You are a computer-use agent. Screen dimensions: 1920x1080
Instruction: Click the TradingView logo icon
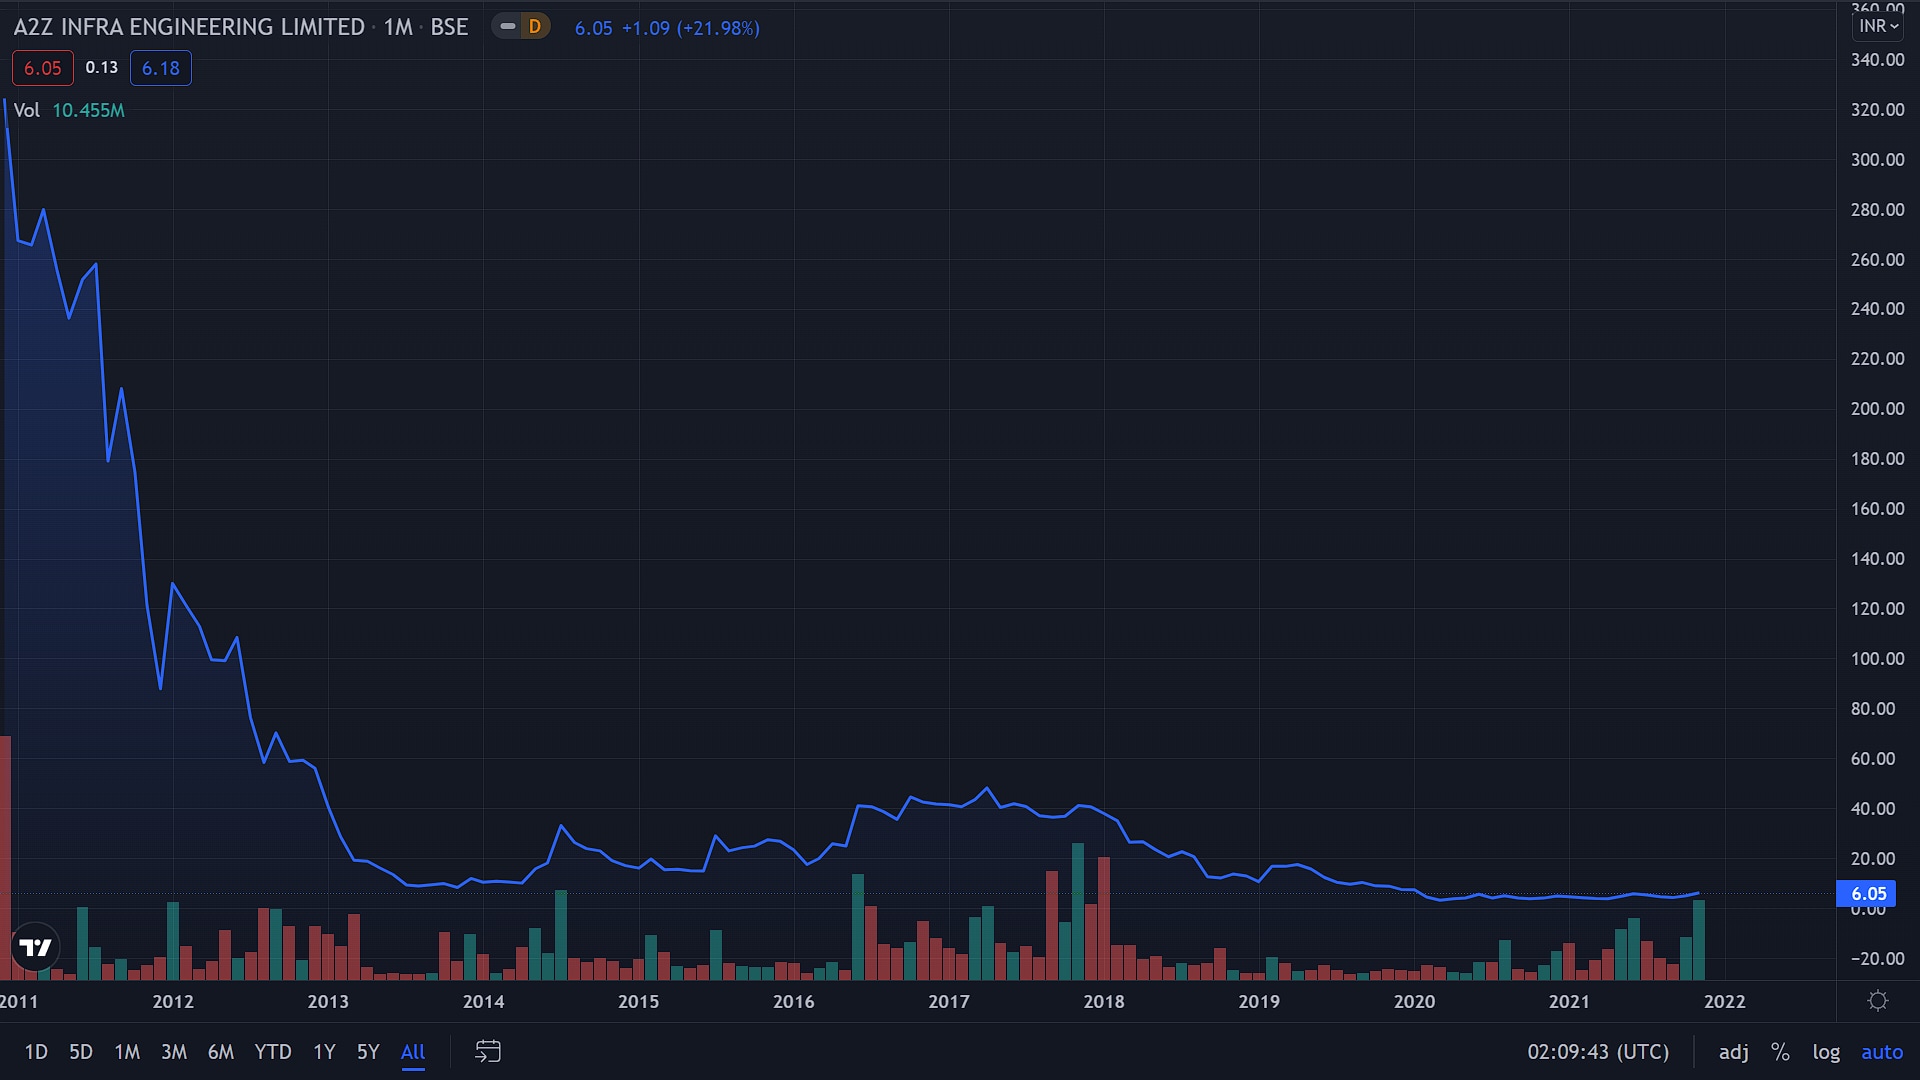[35, 947]
